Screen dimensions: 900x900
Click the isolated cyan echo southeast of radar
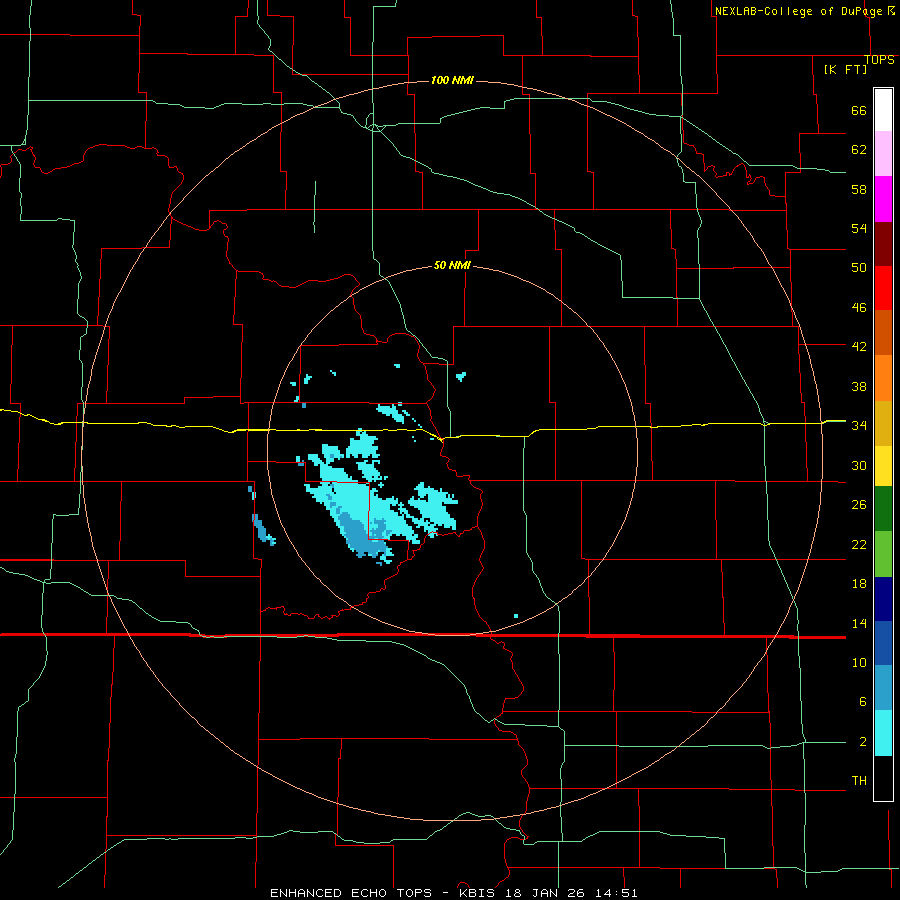515,616
